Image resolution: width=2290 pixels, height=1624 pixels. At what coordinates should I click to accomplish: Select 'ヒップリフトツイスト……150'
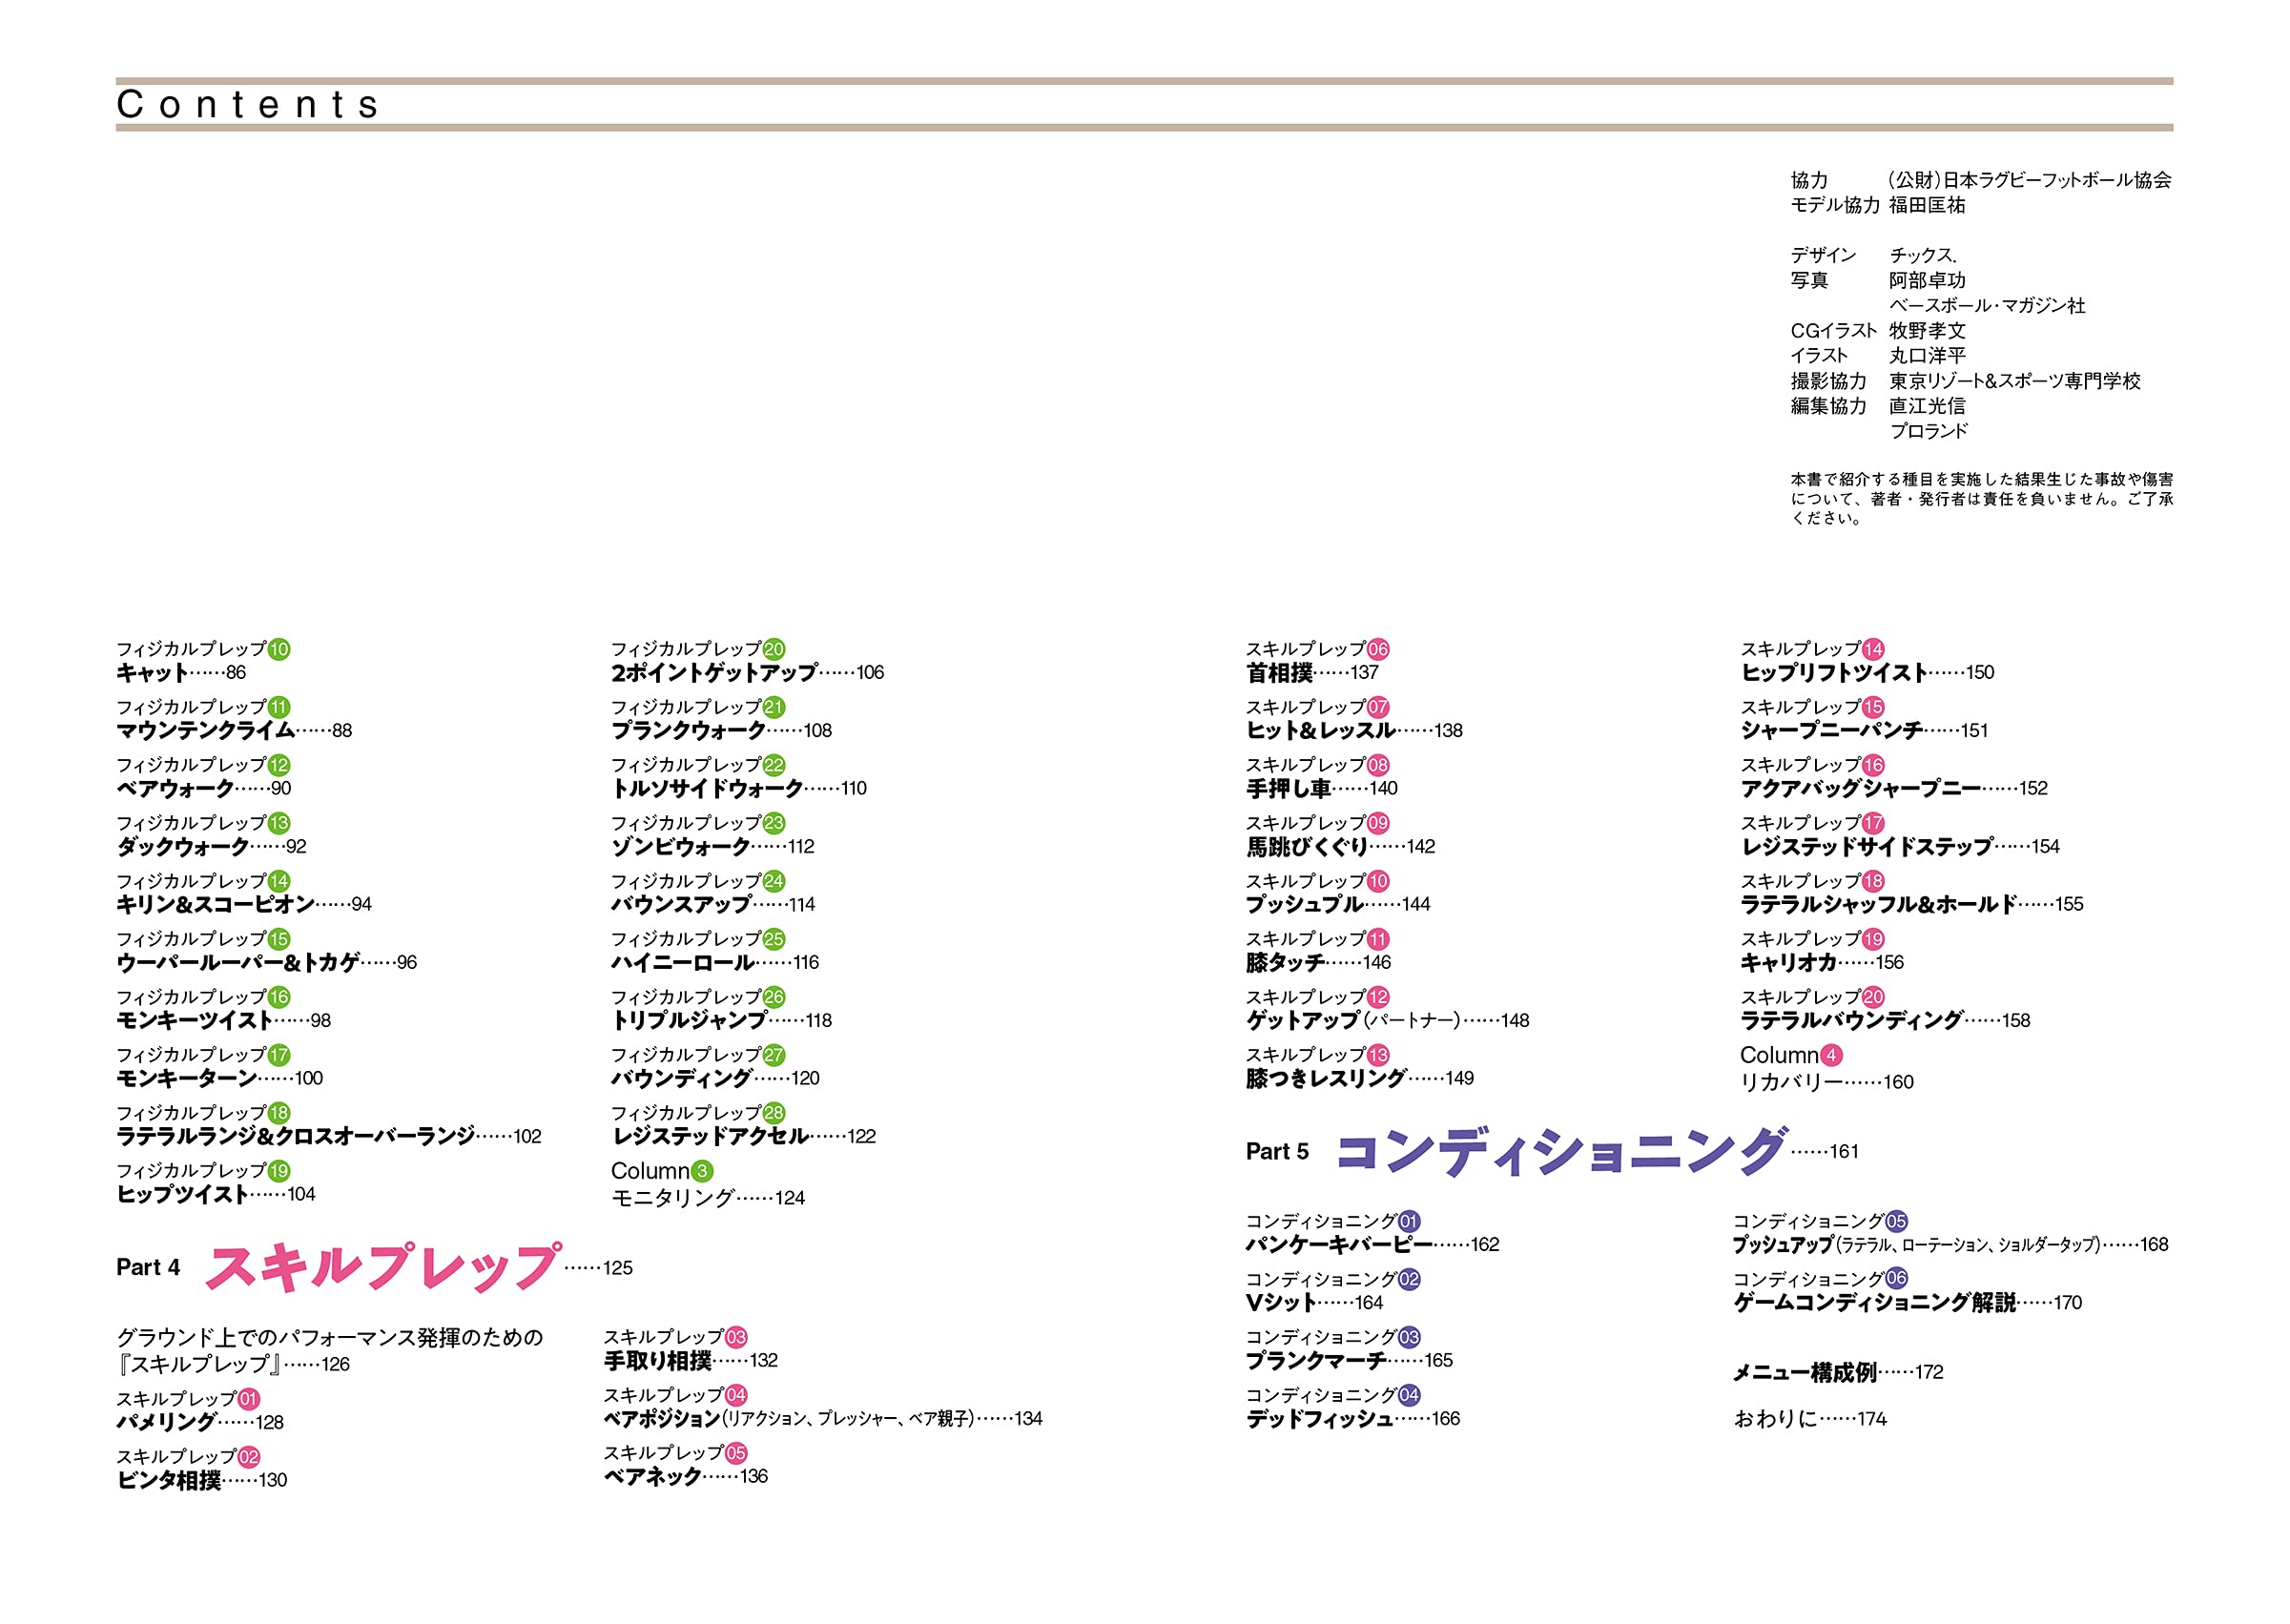point(1867,672)
